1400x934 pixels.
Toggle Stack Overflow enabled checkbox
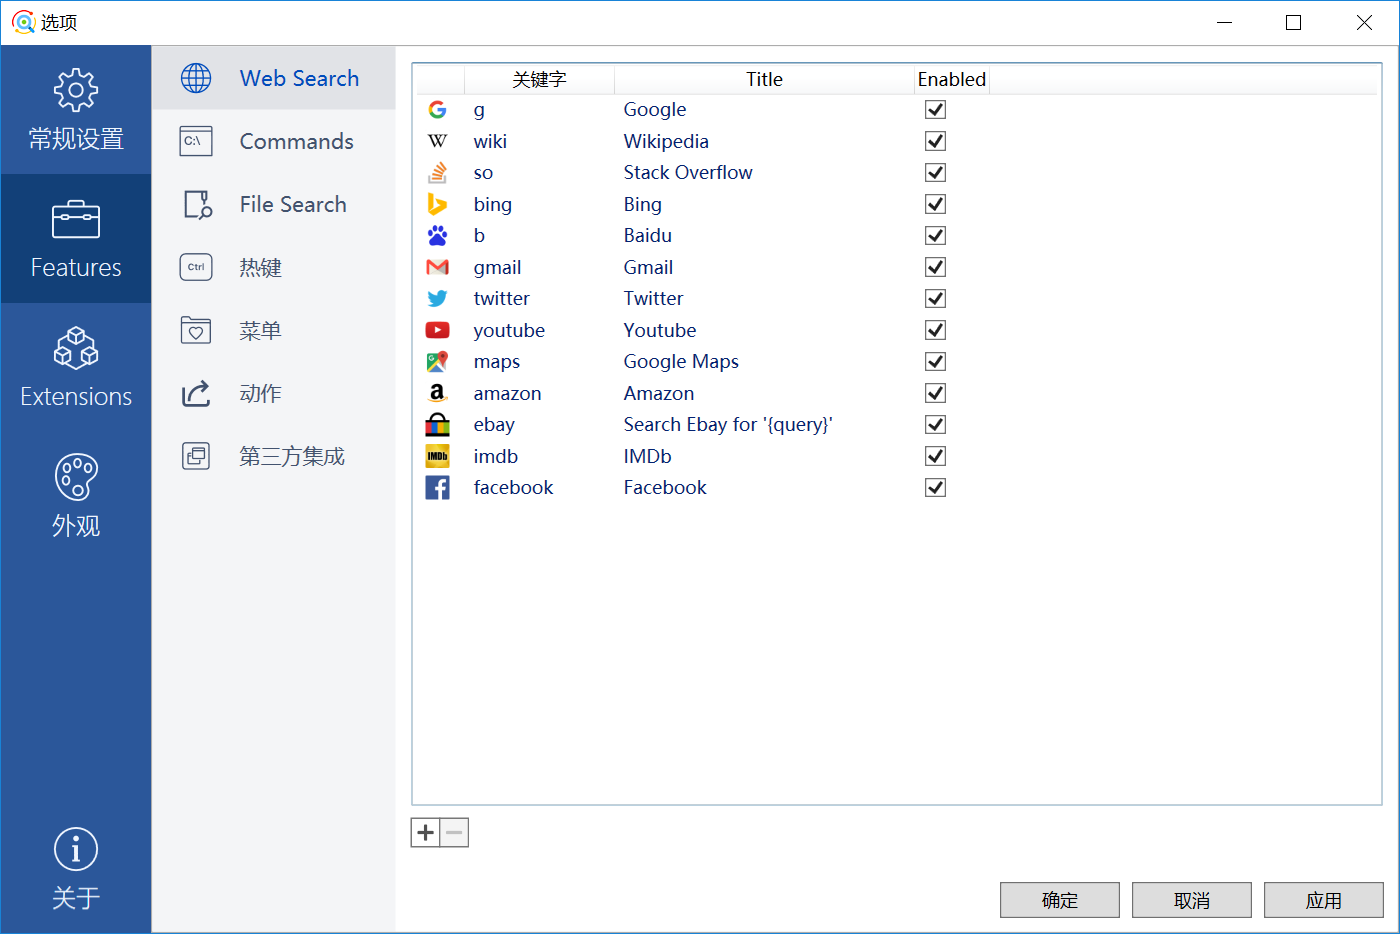pyautogui.click(x=935, y=172)
